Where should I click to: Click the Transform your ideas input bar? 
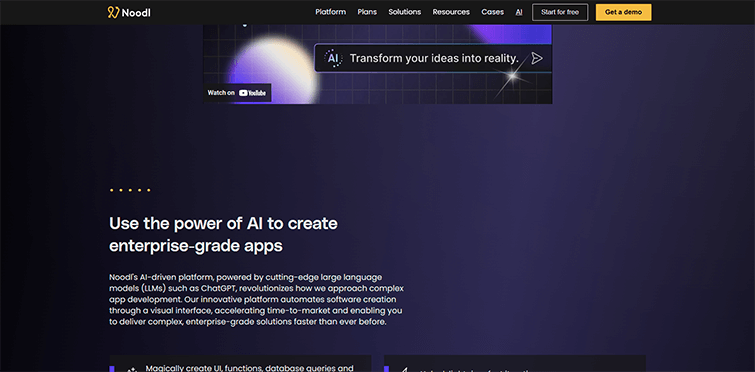432,58
